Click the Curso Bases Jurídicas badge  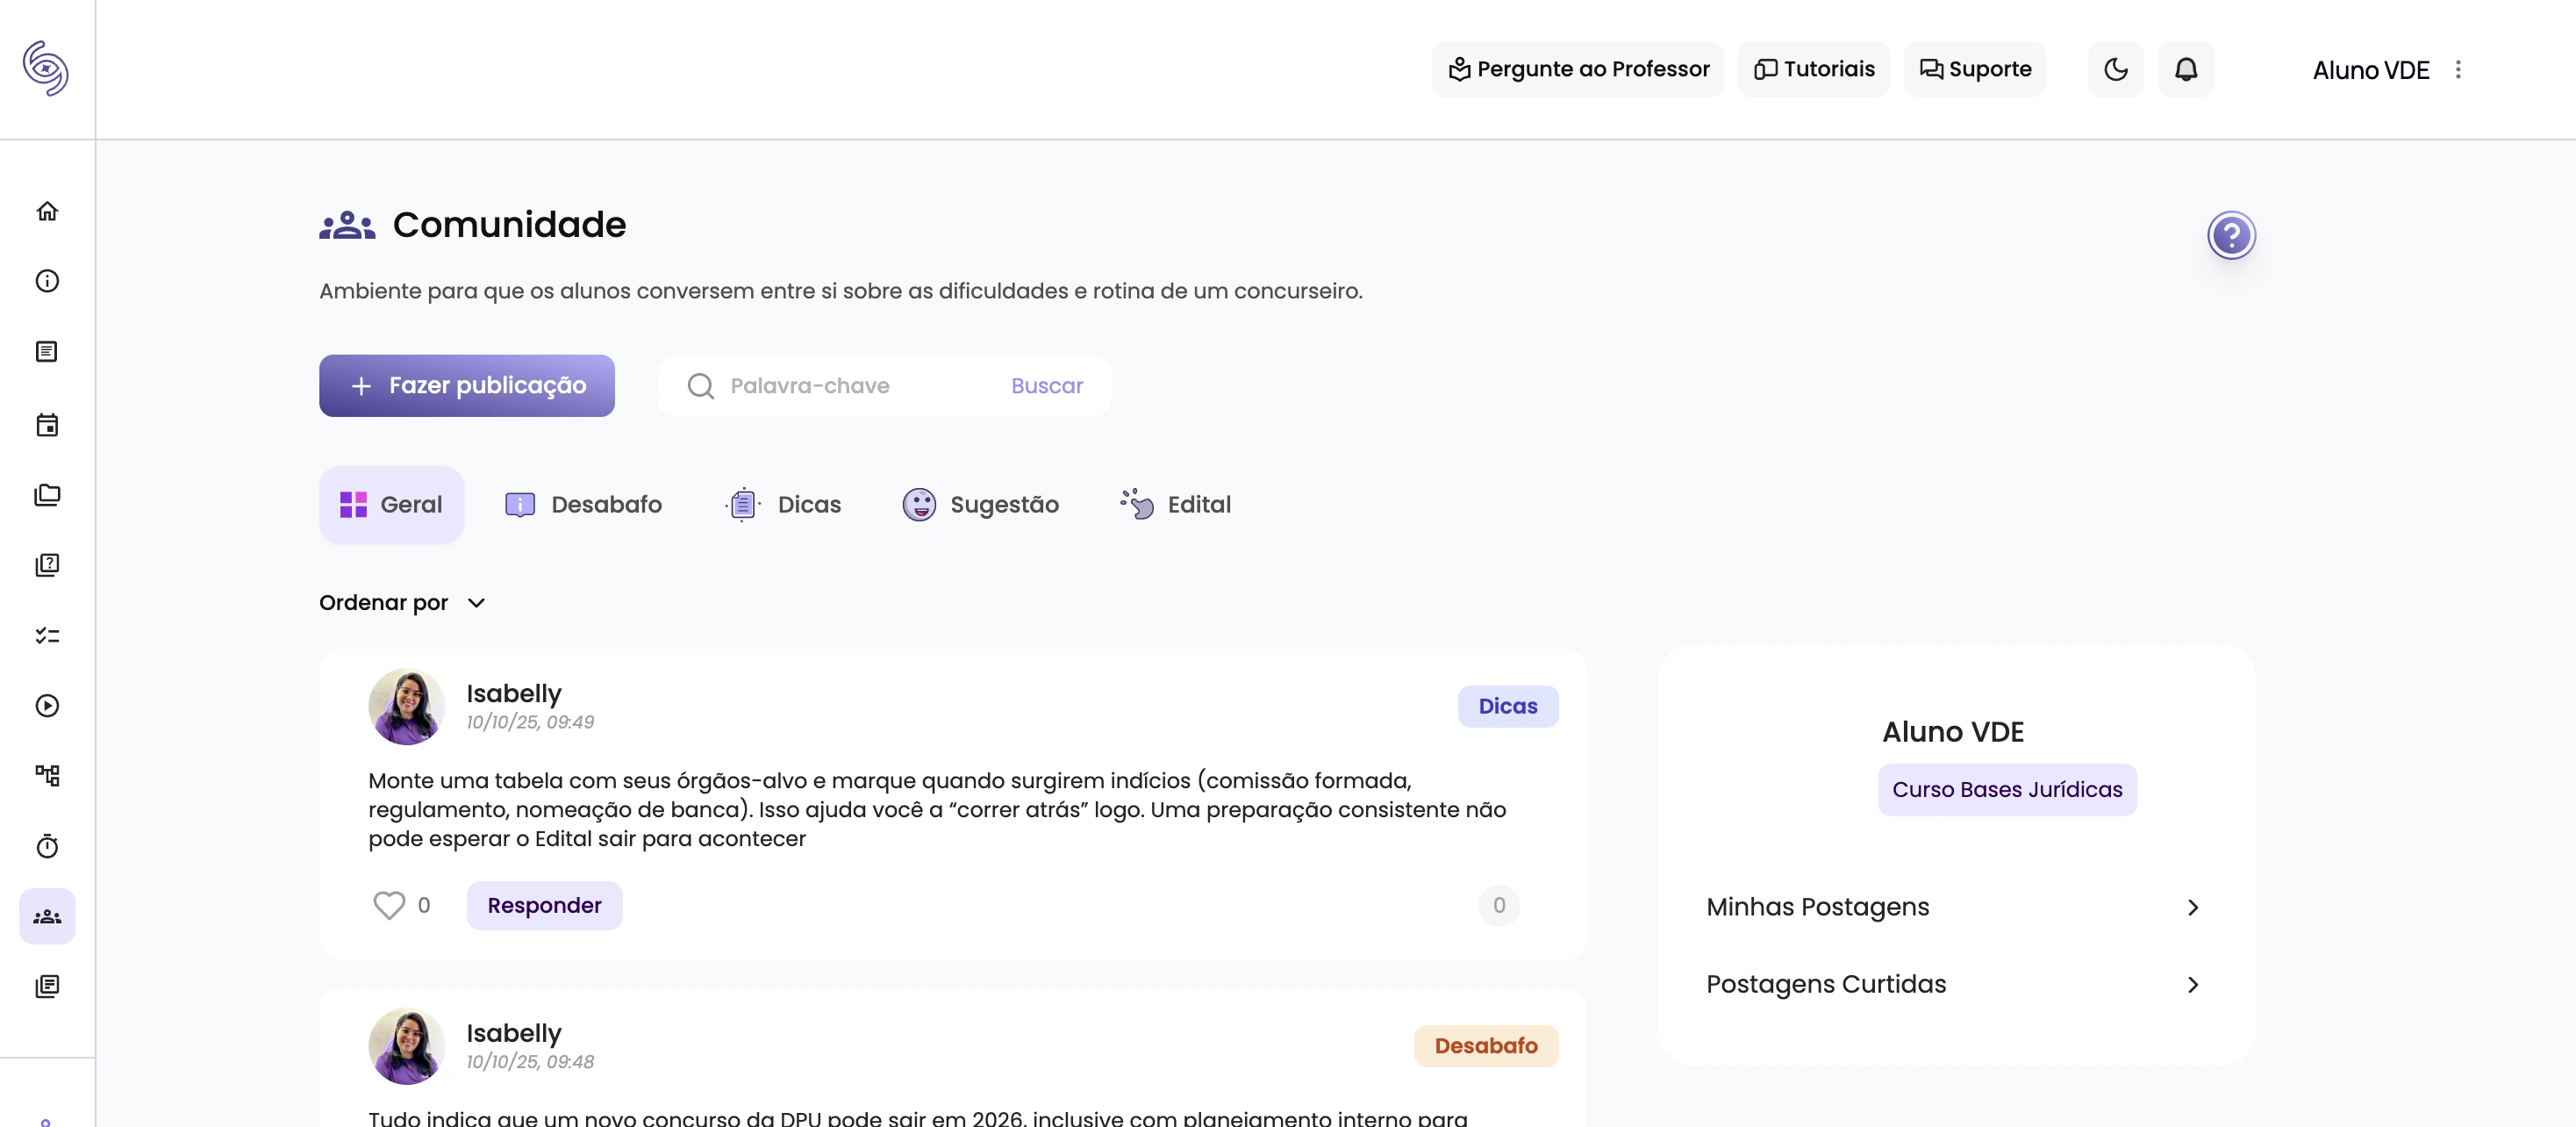pos(2007,789)
